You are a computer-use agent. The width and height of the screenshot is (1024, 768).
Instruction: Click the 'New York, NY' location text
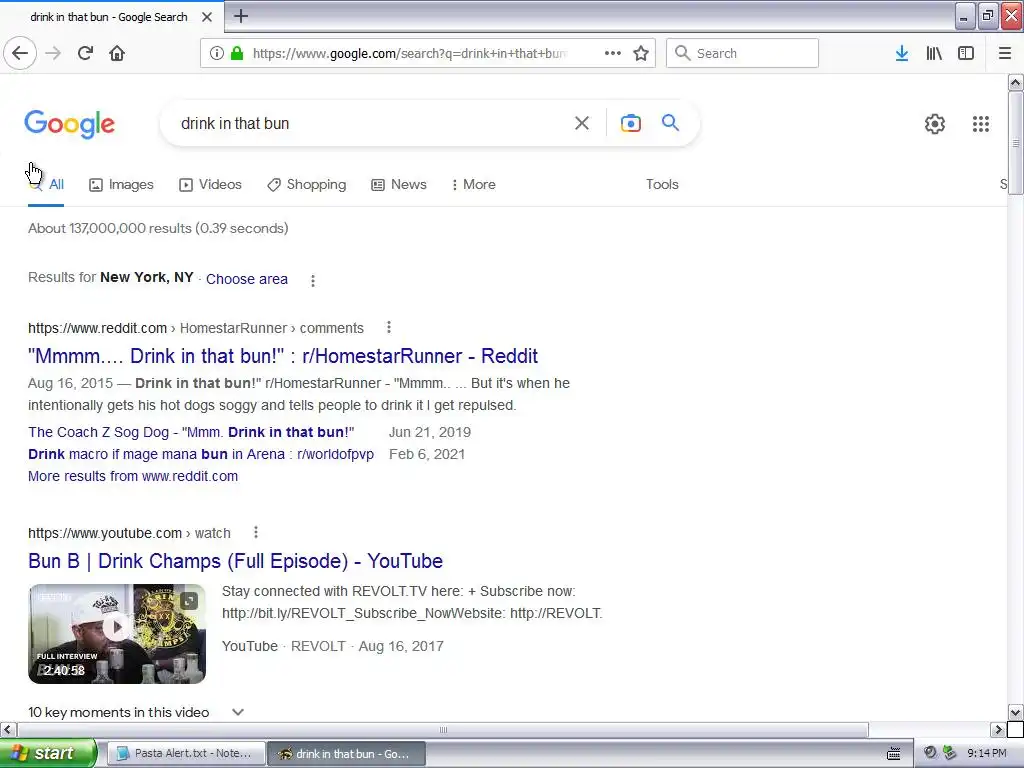(x=146, y=277)
